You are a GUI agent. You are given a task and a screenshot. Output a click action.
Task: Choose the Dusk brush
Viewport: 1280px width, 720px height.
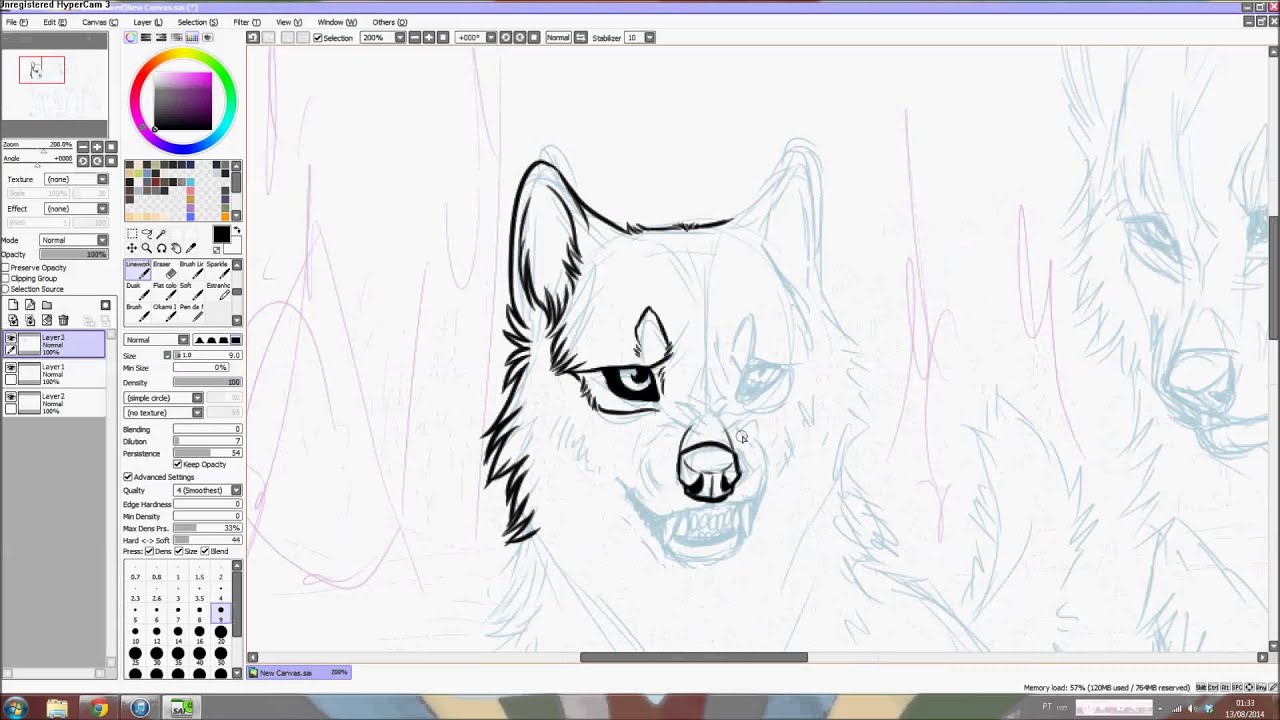[x=137, y=291]
